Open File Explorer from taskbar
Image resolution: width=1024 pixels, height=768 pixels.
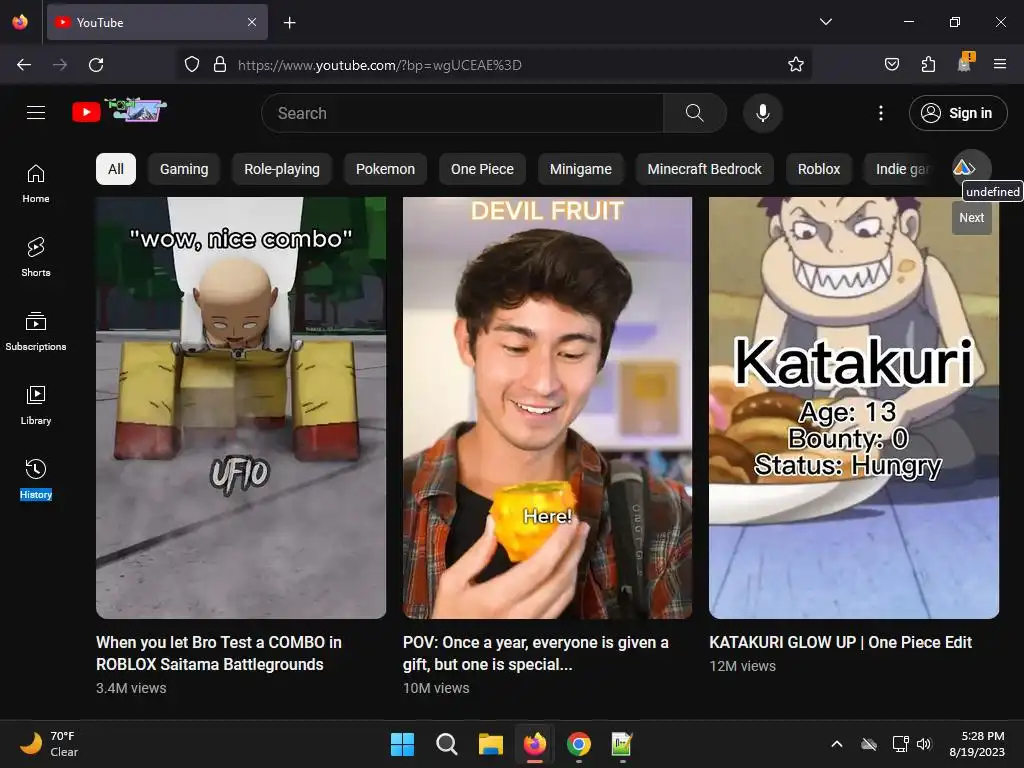490,744
